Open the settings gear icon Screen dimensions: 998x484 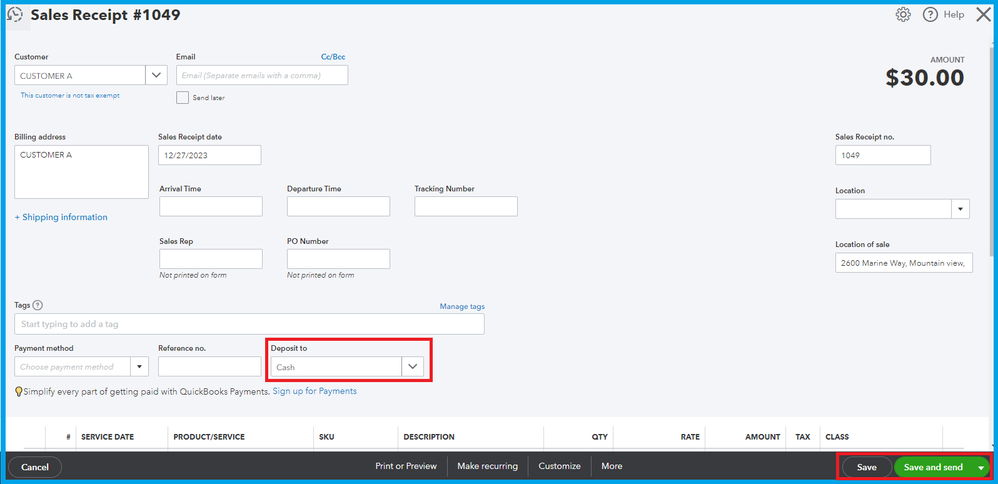pos(903,15)
